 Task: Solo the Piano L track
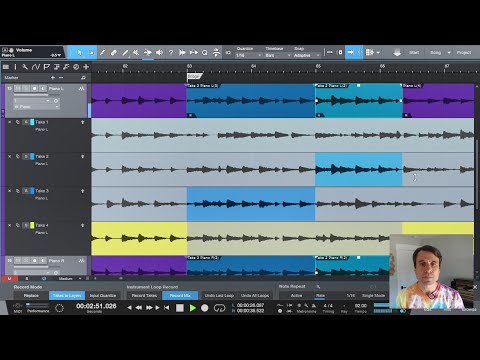coord(26,89)
